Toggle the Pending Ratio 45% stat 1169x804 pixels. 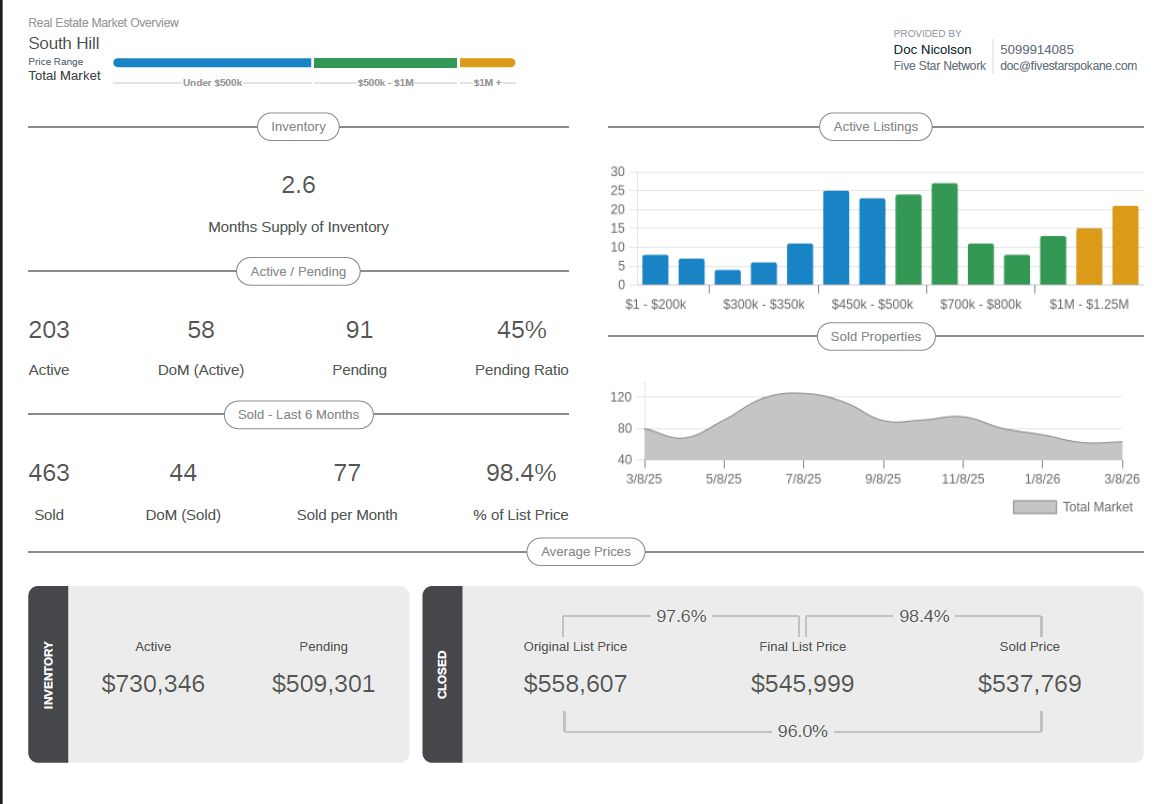(521, 330)
